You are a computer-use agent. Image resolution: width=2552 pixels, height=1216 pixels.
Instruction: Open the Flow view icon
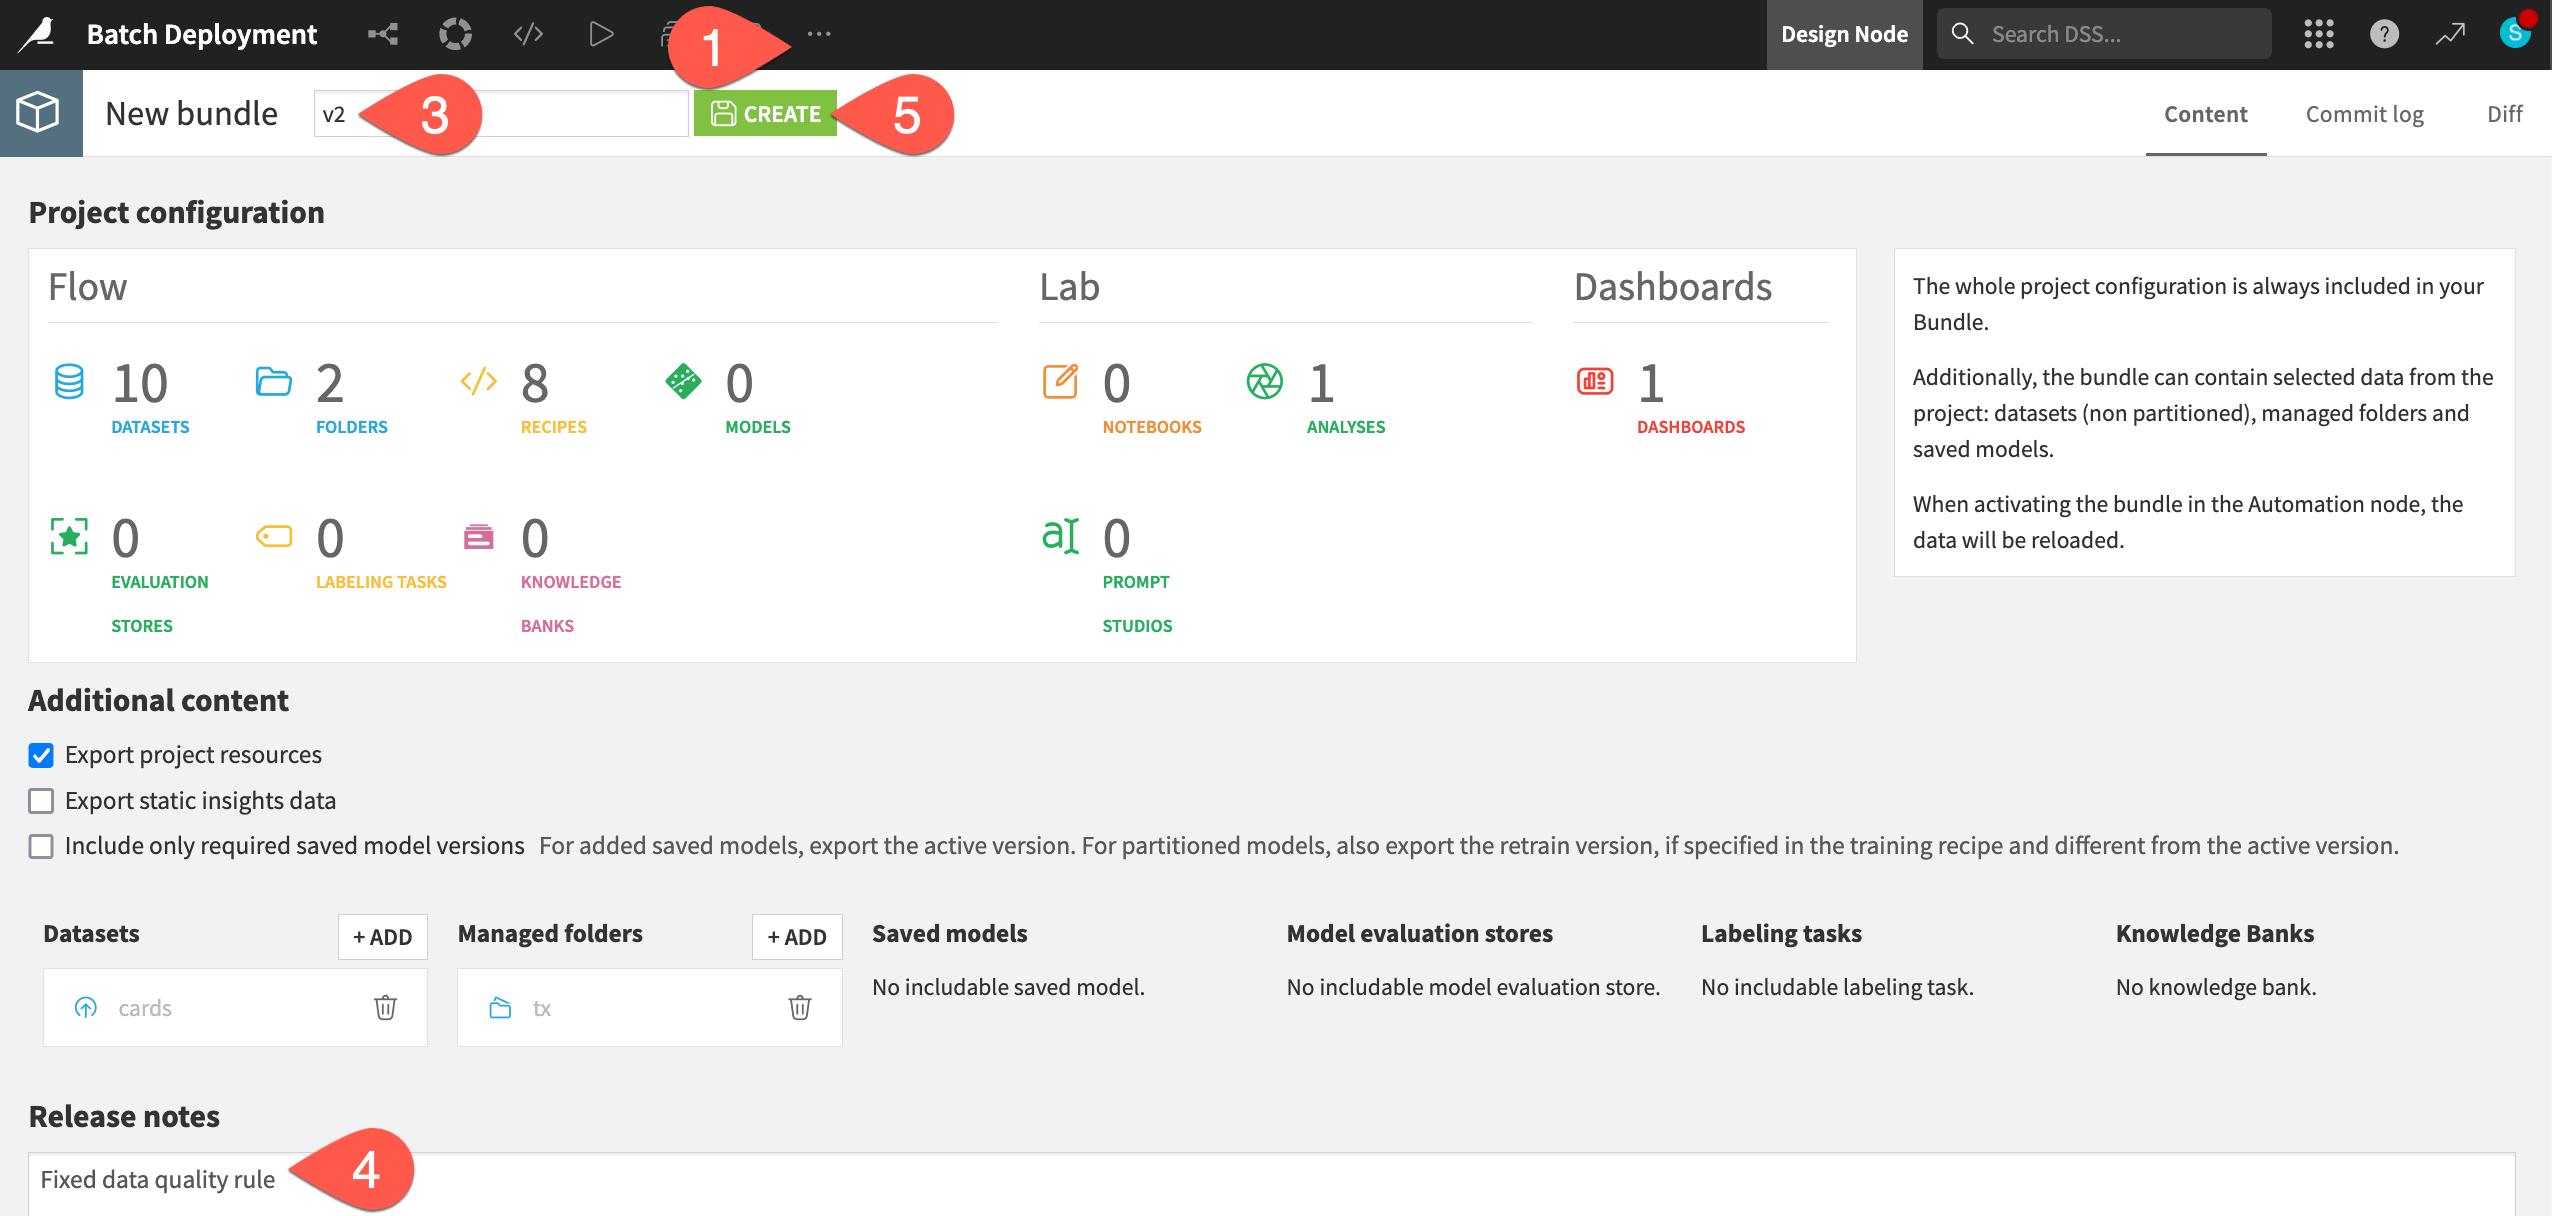(382, 33)
